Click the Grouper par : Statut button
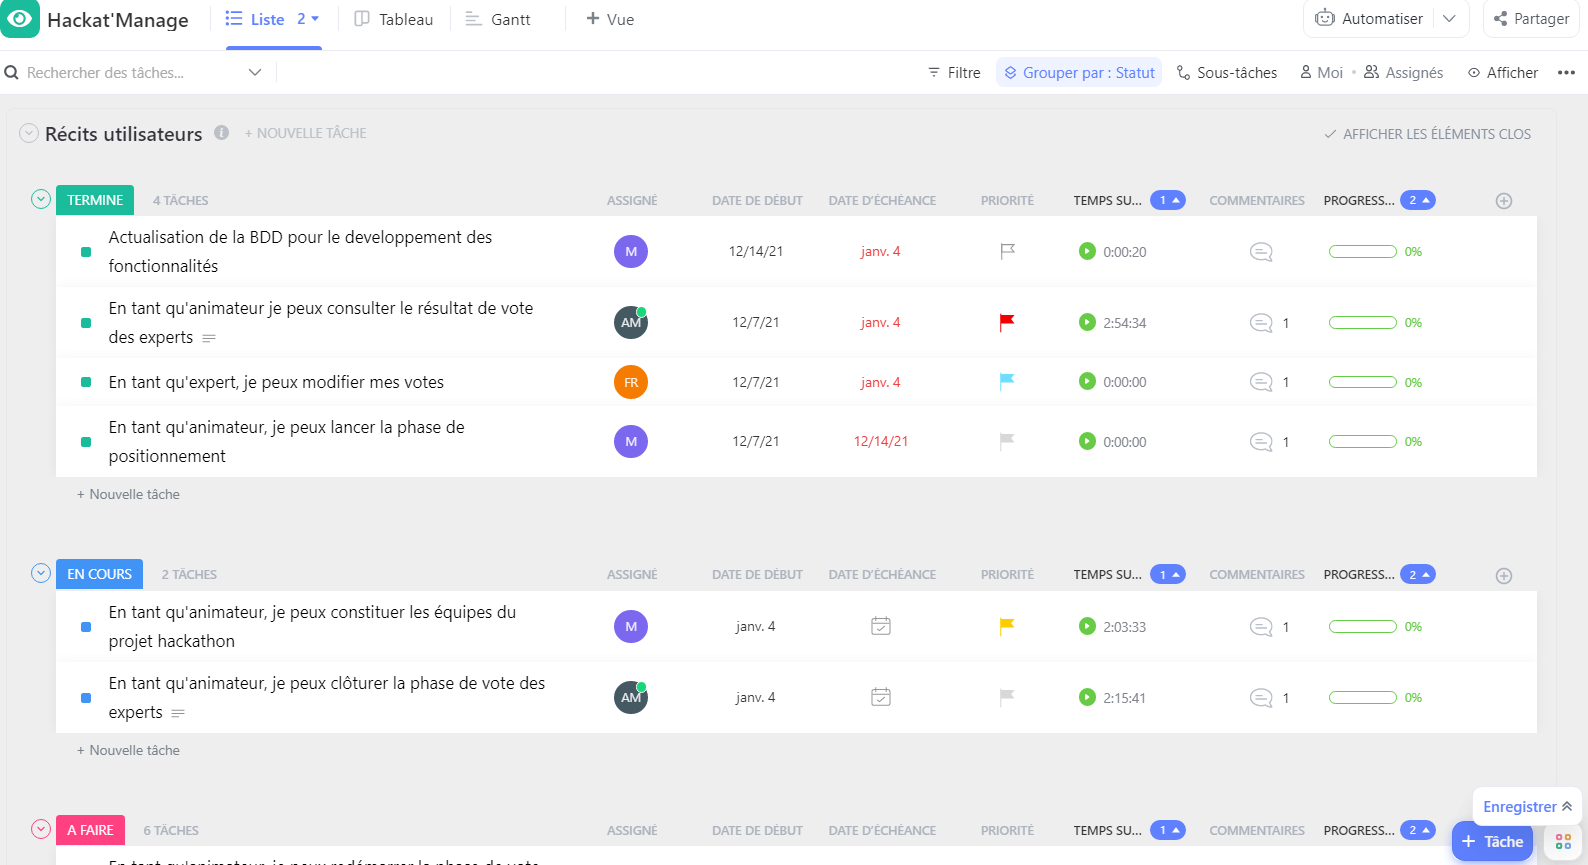This screenshot has width=1588, height=865. pyautogui.click(x=1079, y=73)
